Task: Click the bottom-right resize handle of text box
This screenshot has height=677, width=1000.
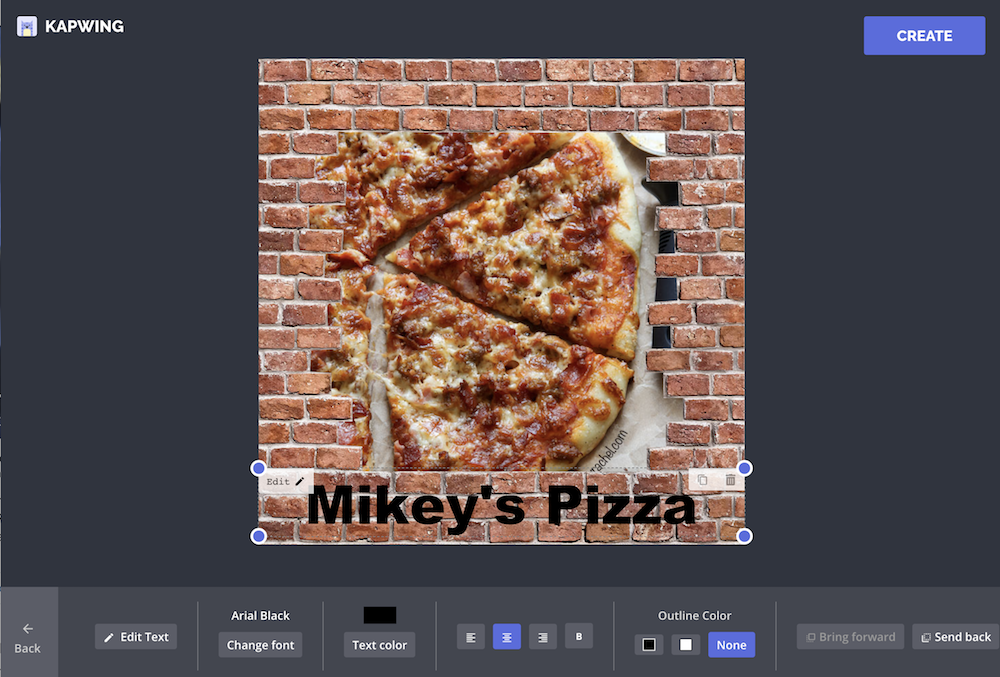Action: tap(744, 536)
